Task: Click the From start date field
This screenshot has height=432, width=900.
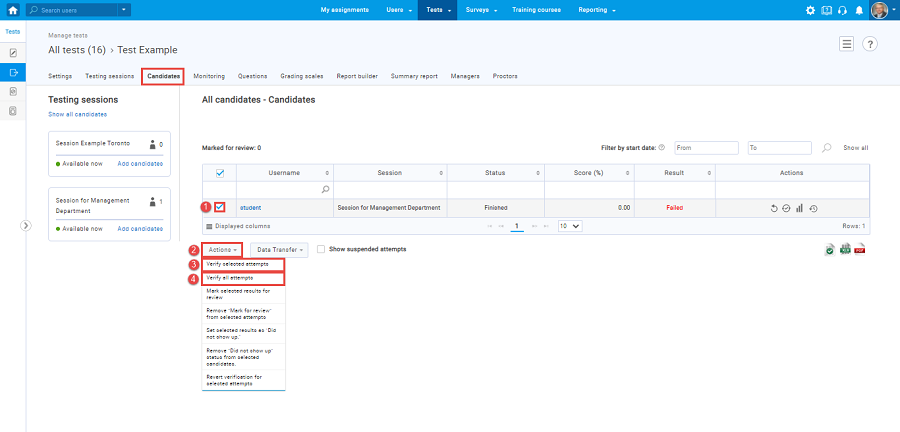Action: (x=706, y=147)
